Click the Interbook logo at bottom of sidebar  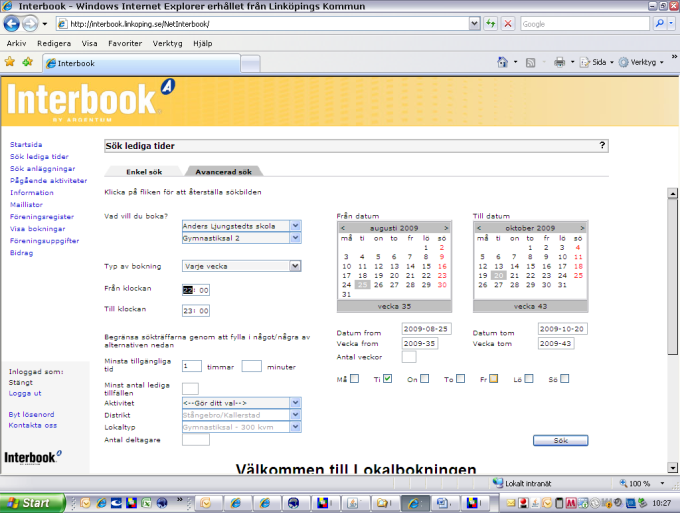tap(33, 457)
